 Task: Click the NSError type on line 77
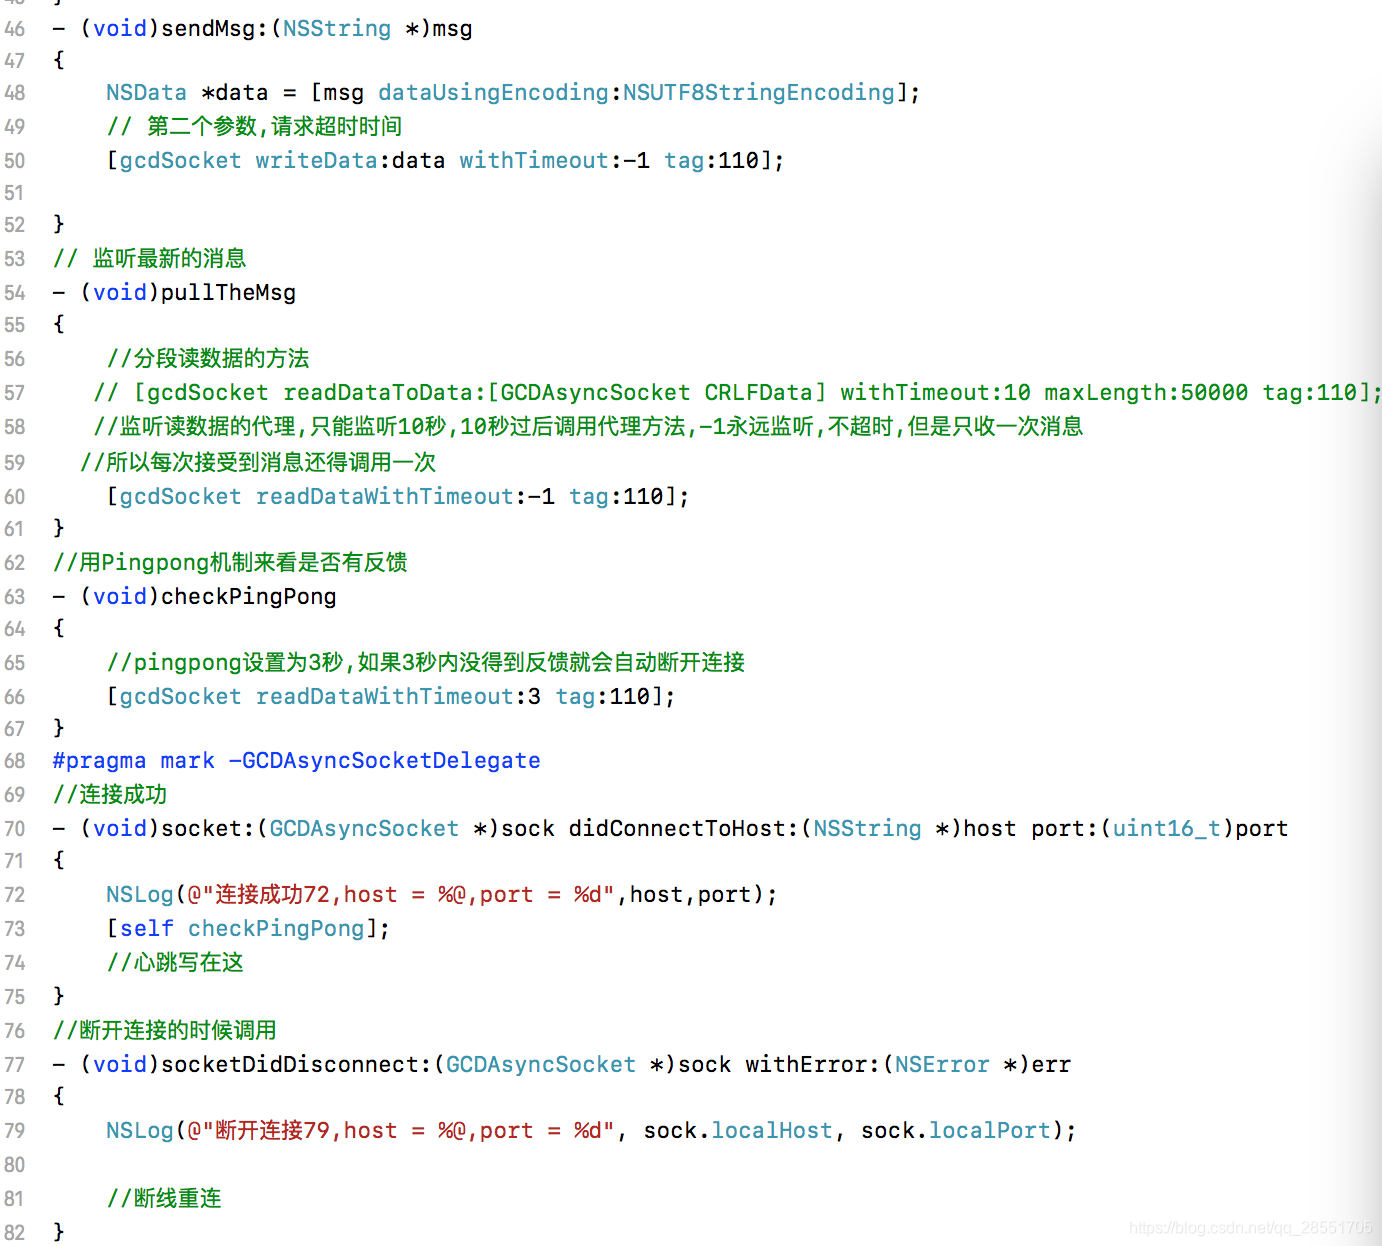[942, 1065]
